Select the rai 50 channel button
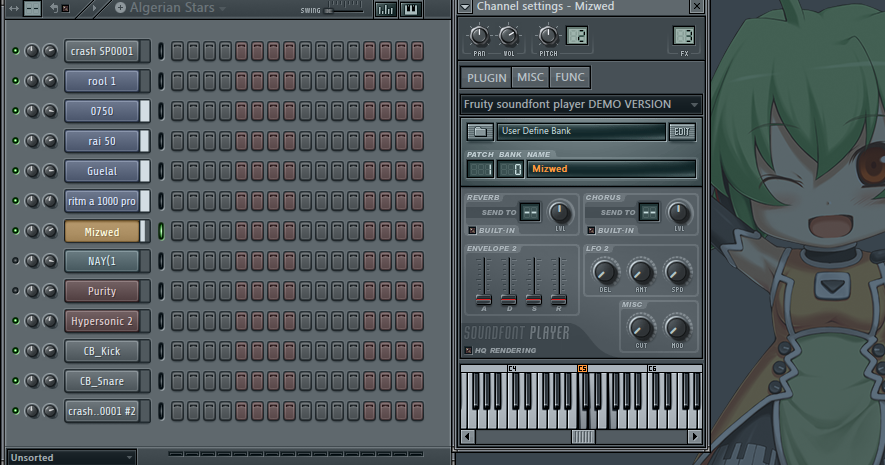Screen dimensions: 885x465 pyautogui.click(x=102, y=141)
